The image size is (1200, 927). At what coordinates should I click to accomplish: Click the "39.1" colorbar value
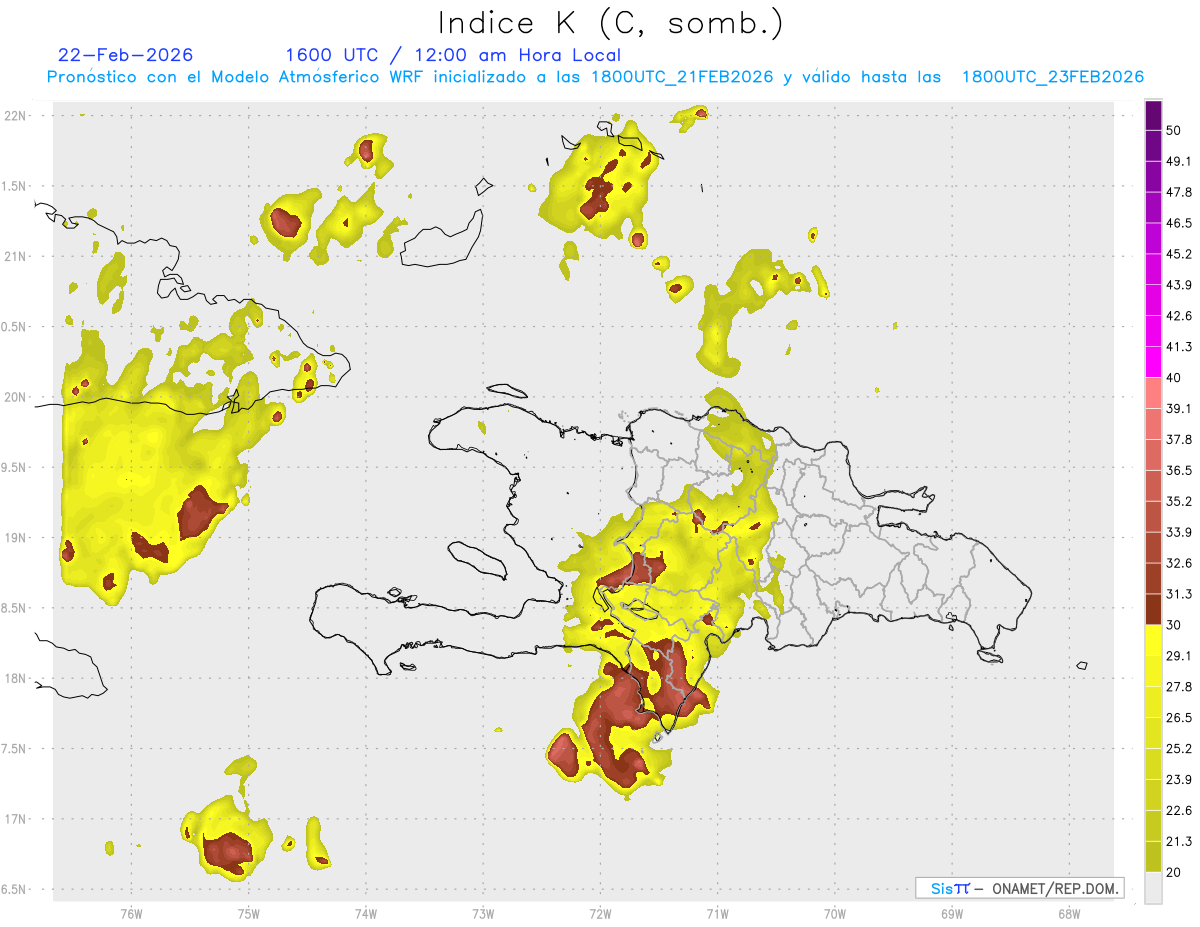1178,408
